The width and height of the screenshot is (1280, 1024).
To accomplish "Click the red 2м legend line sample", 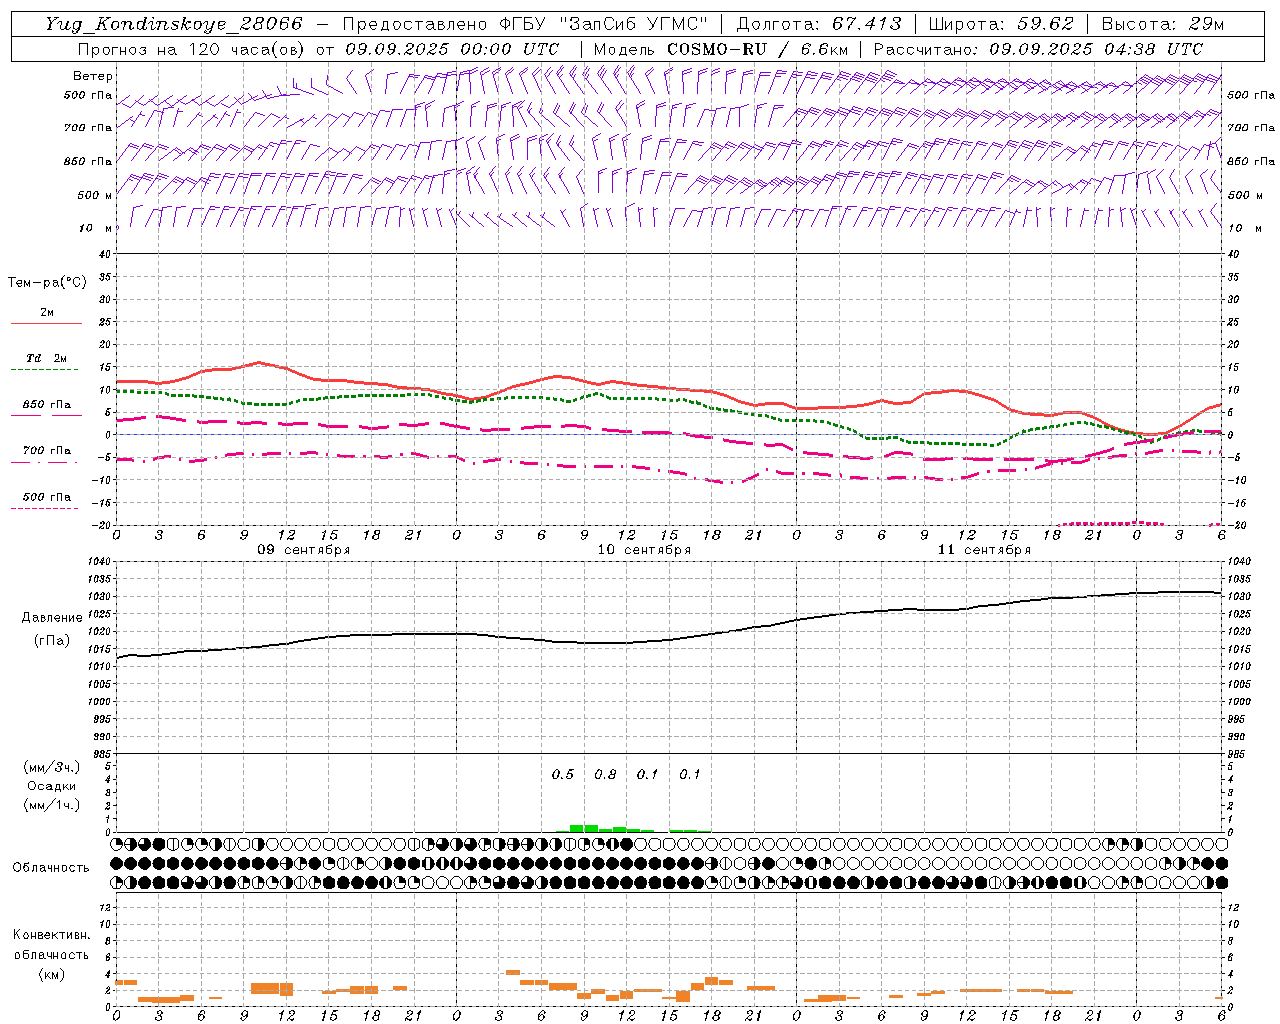I will click(x=46, y=324).
